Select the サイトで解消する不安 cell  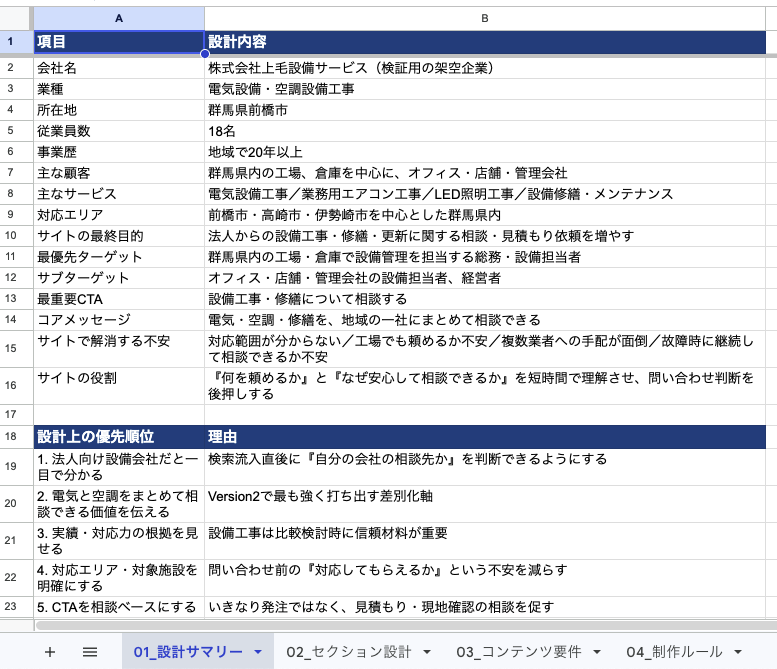pyautogui.click(x=119, y=348)
